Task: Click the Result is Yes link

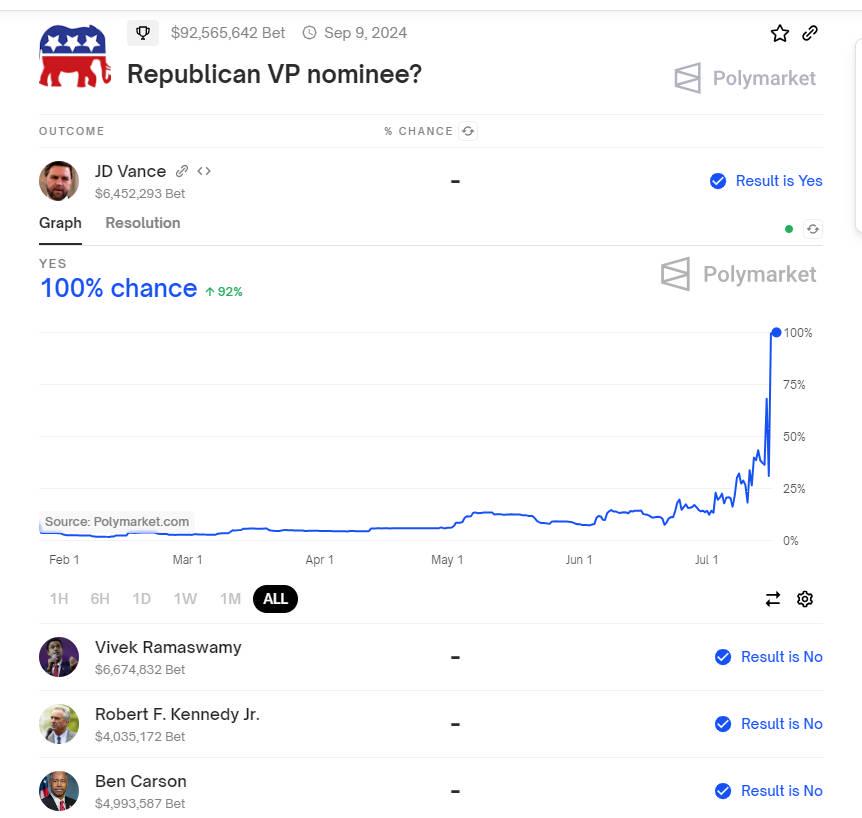Action: pos(778,181)
